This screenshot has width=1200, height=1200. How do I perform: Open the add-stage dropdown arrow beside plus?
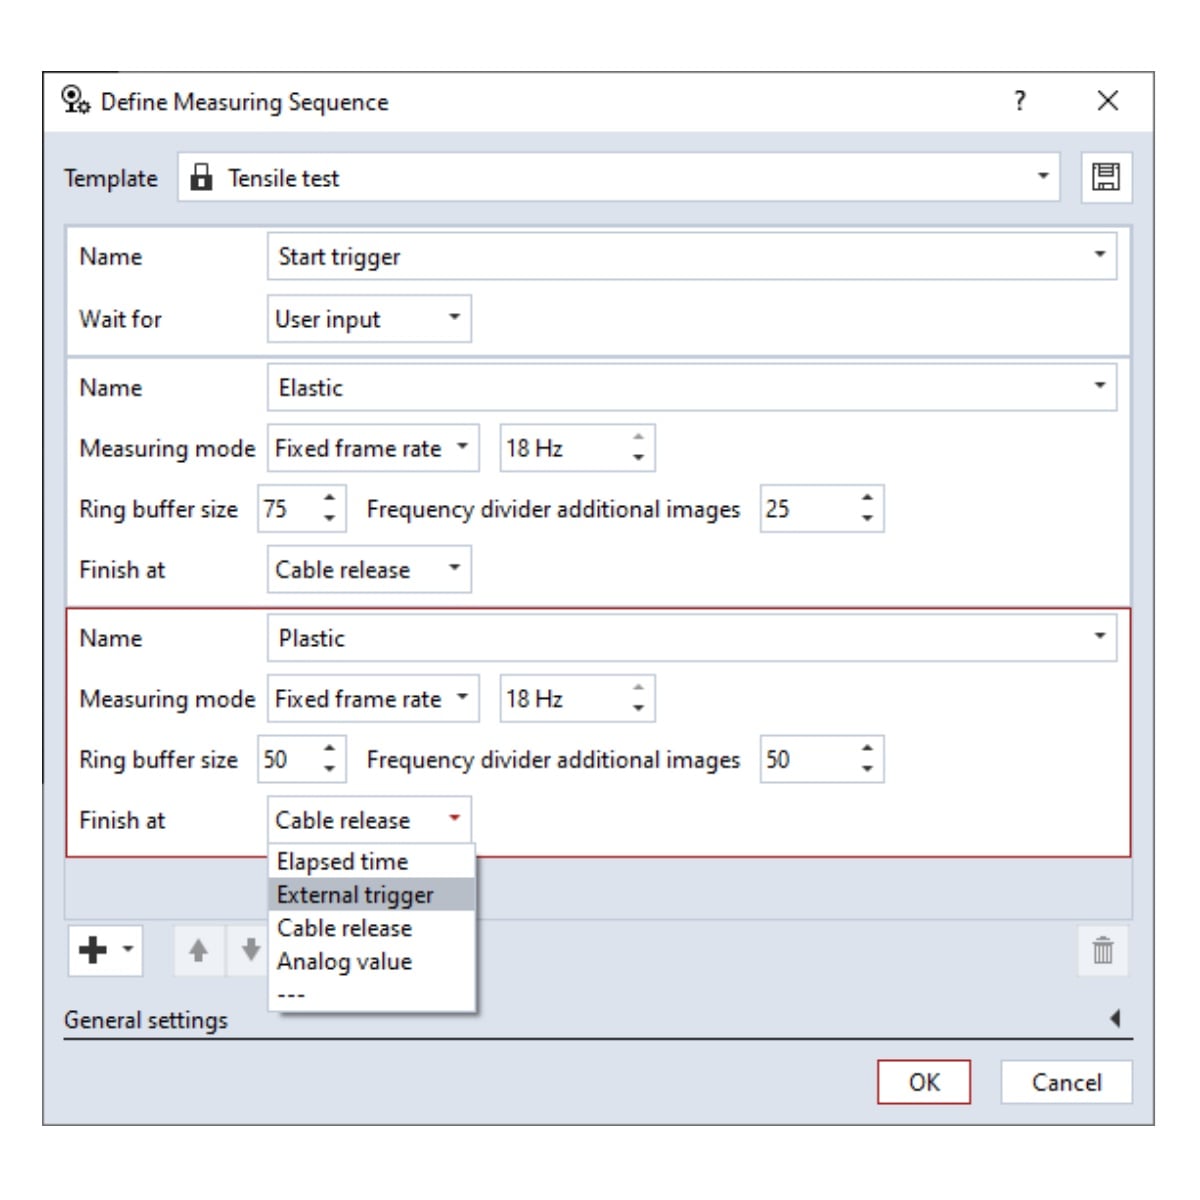128,948
